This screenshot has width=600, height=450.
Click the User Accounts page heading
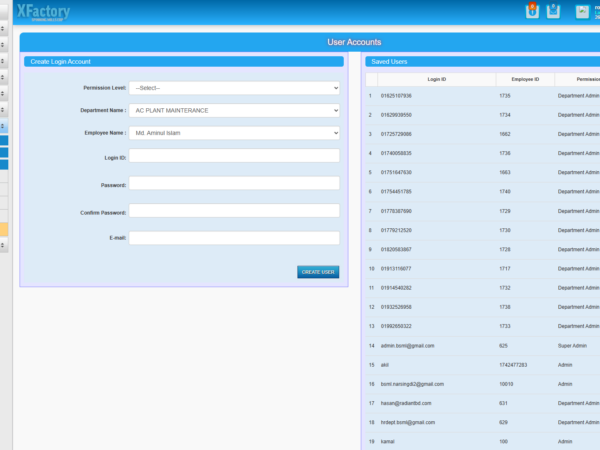354,42
